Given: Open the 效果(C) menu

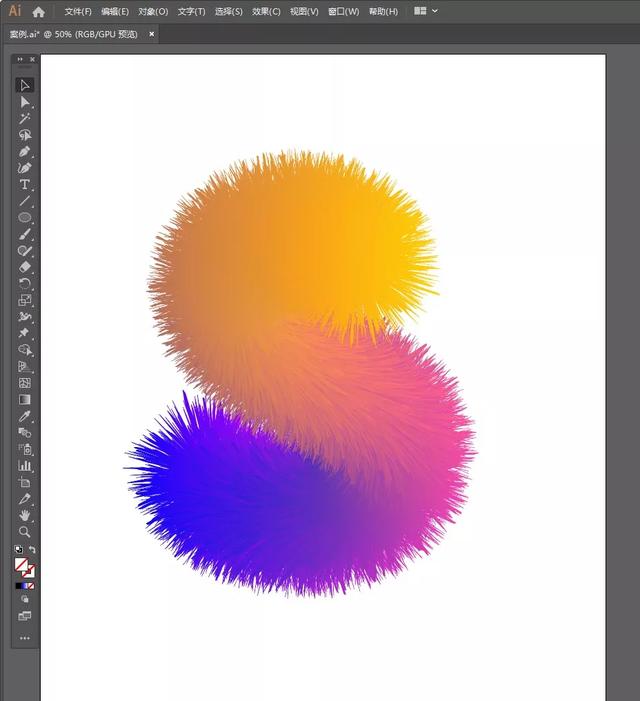Looking at the screenshot, I should click(266, 12).
